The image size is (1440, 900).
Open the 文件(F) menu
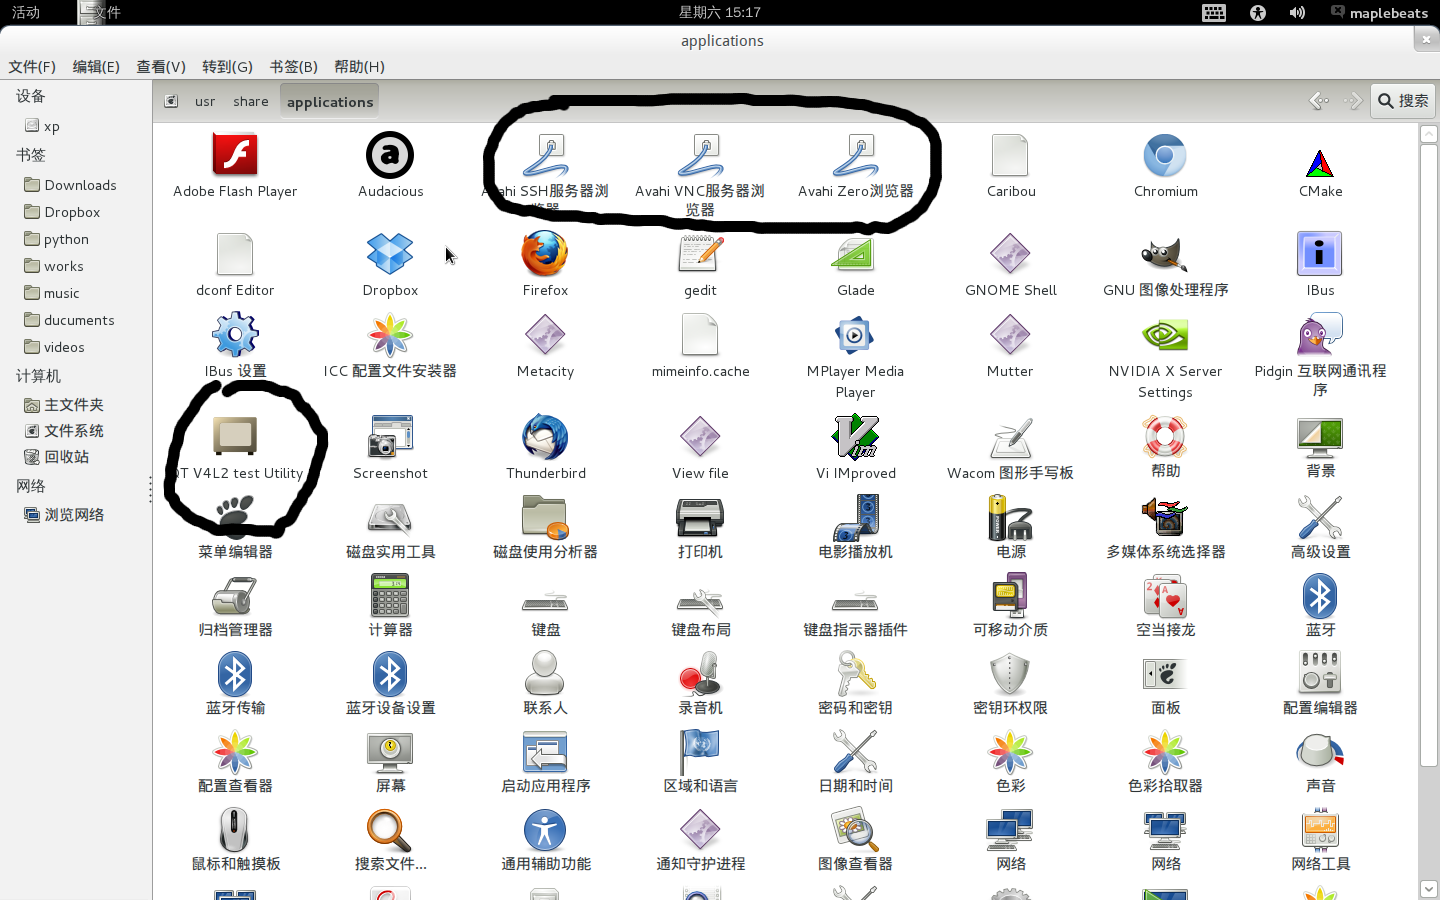tap(32, 67)
